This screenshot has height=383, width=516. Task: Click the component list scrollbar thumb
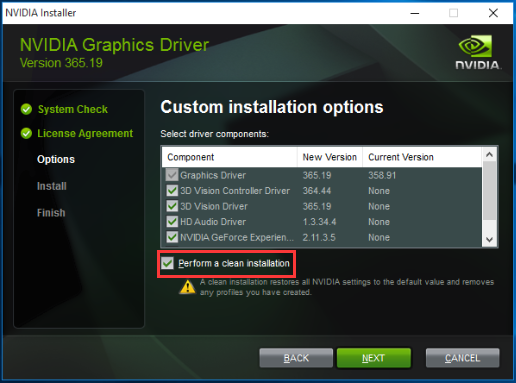(x=489, y=191)
